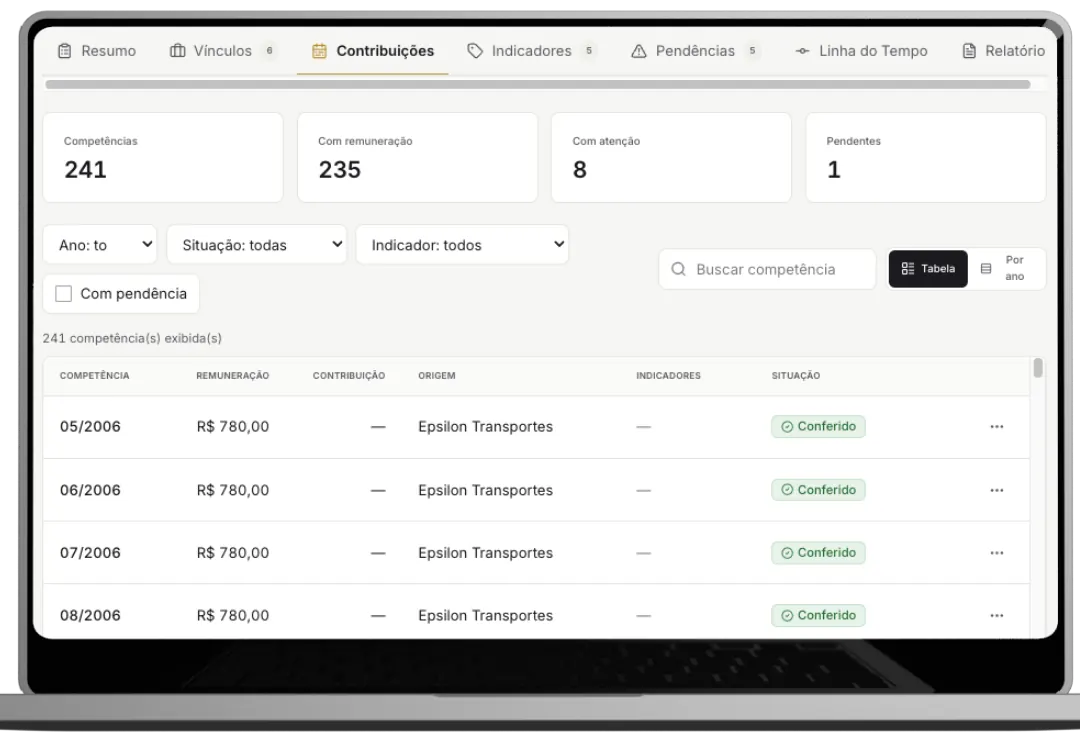Click the Tabela grid icon

[x=908, y=269]
